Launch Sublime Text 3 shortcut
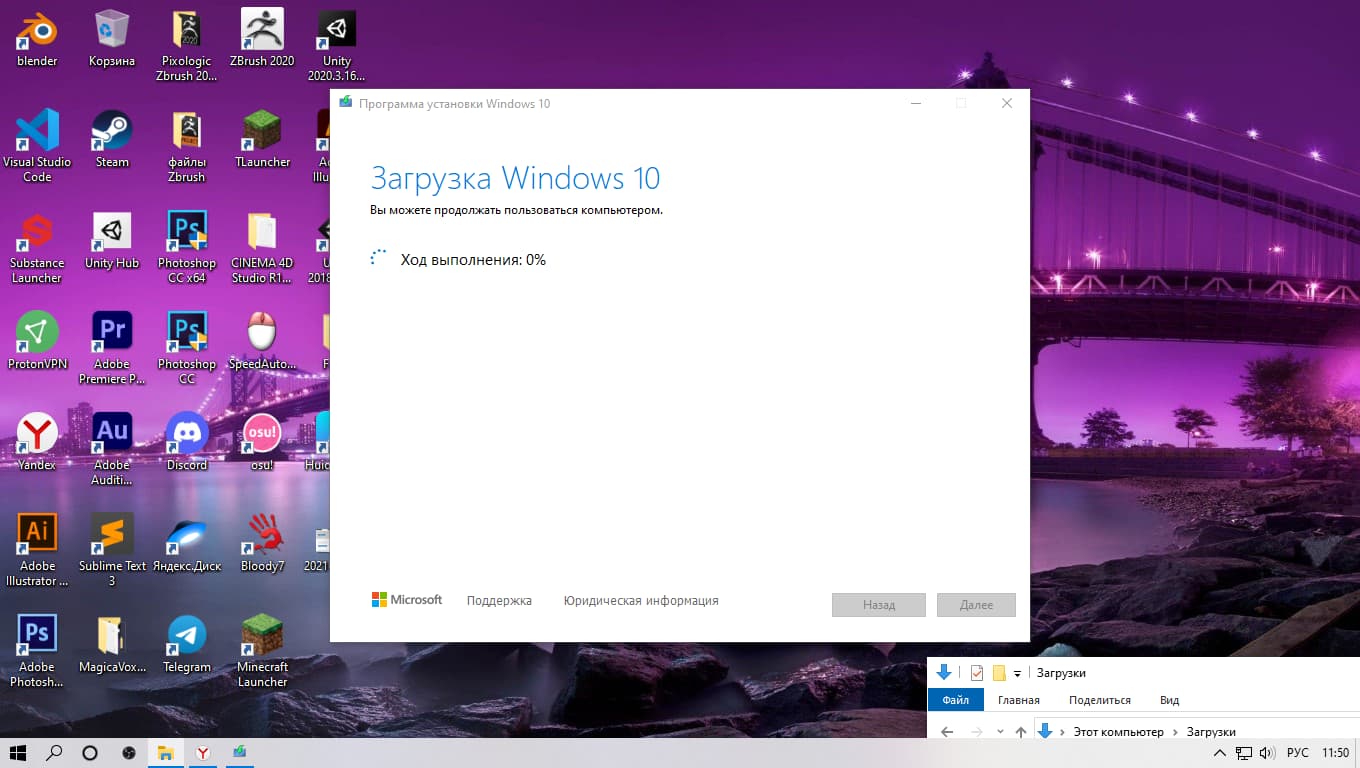Image resolution: width=1360 pixels, height=768 pixels. pyautogui.click(x=112, y=550)
